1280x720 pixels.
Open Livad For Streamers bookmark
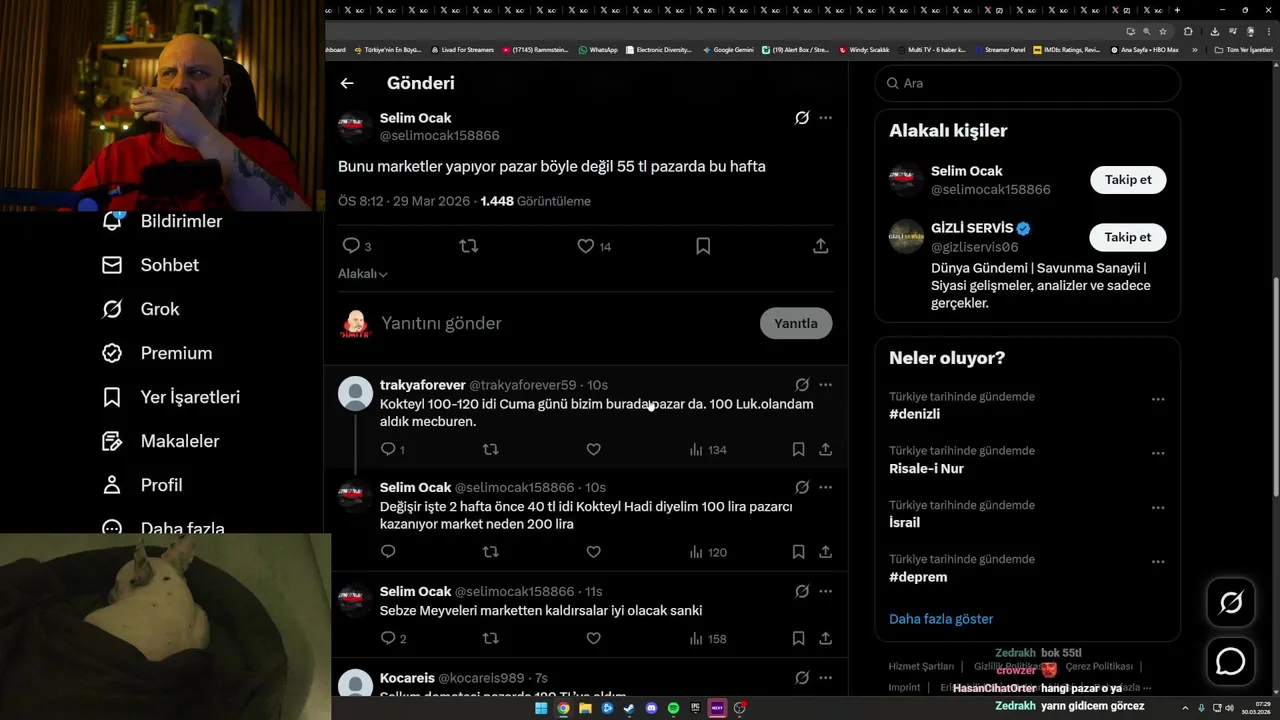point(462,49)
